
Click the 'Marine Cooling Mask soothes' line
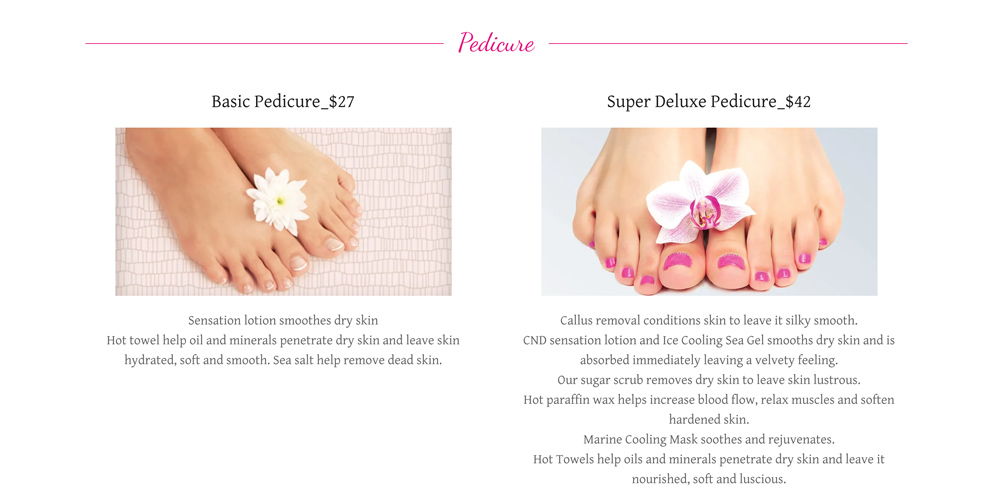click(x=709, y=439)
